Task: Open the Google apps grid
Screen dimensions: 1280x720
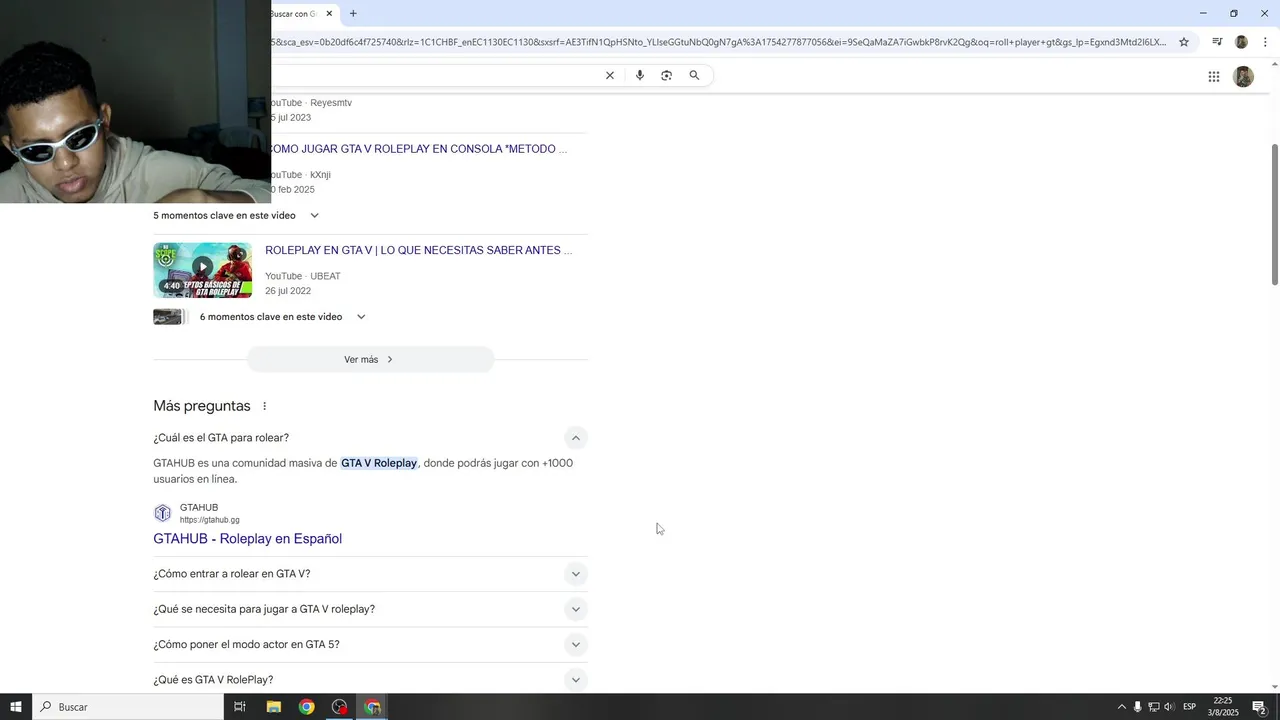Action: (x=1214, y=77)
